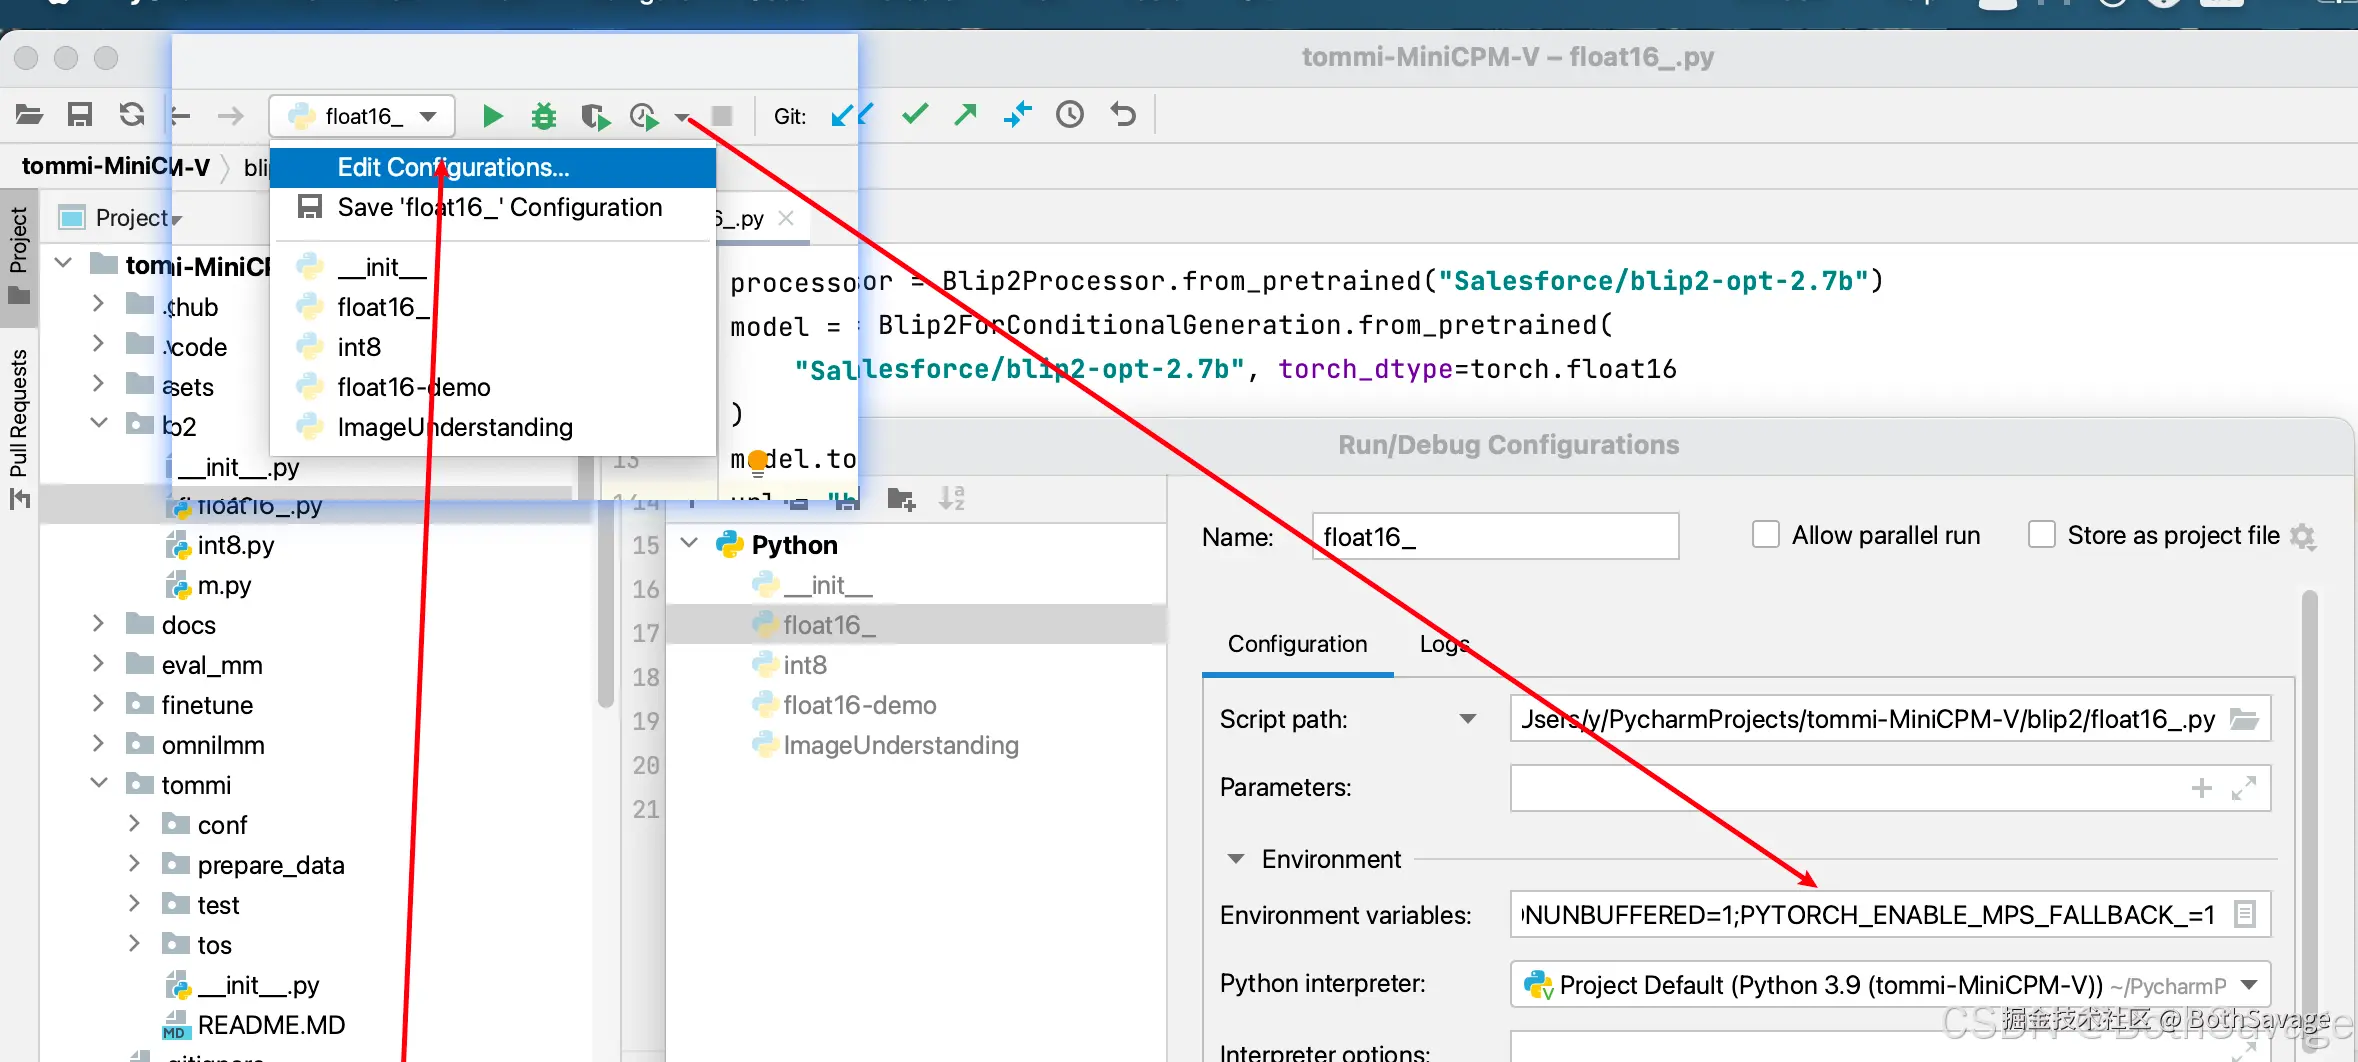
Task: Click the Git commit checkmark icon
Action: coord(915,115)
